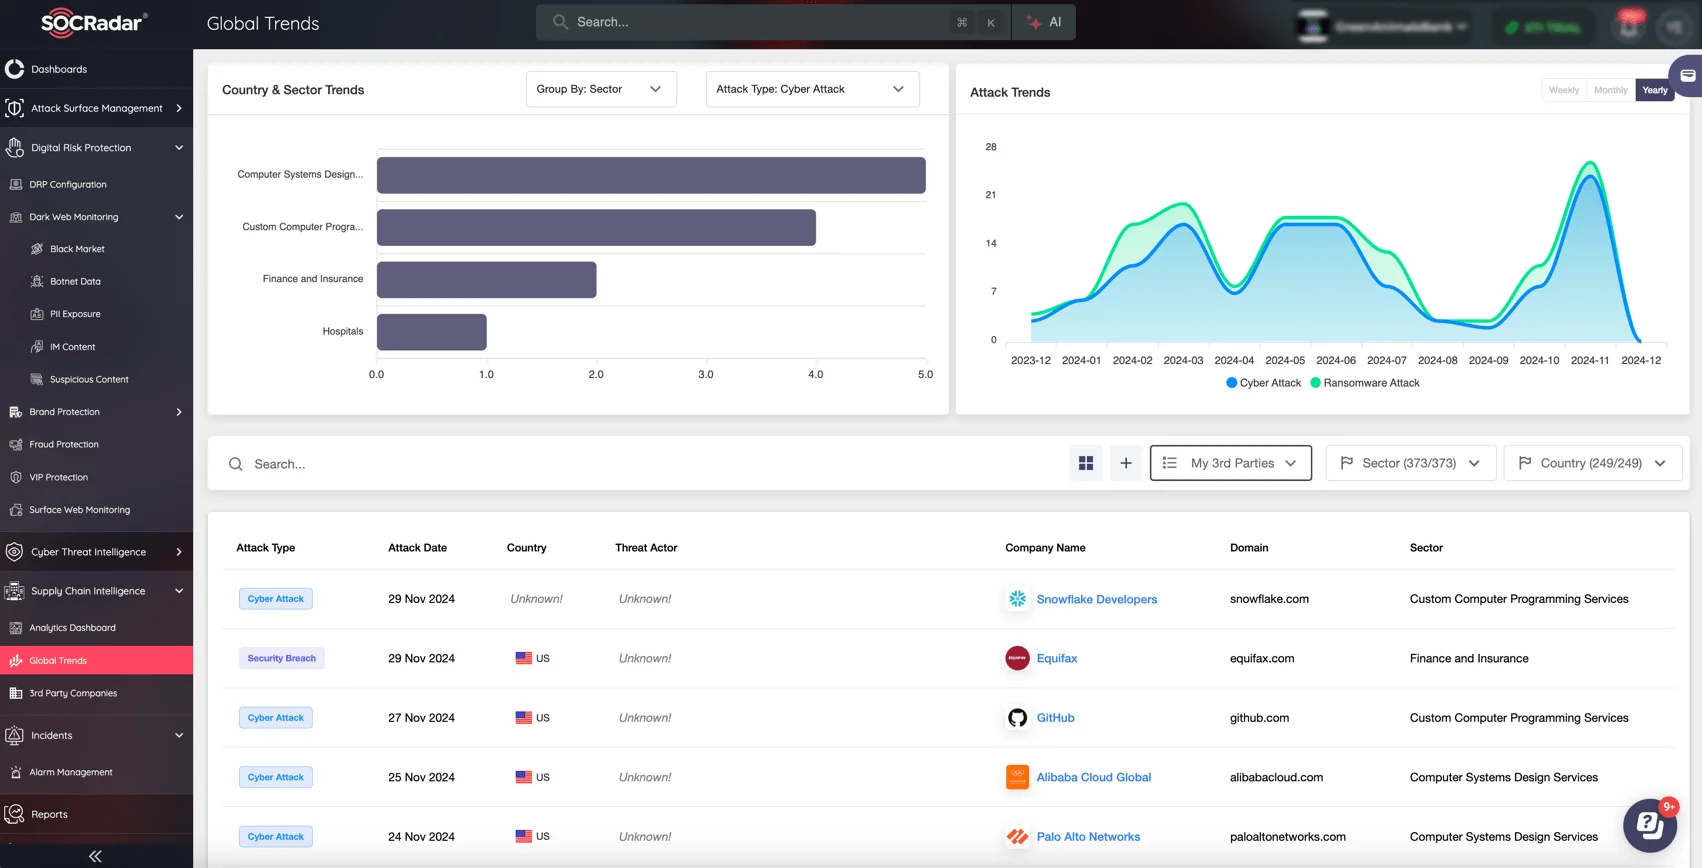Click the Incidents icon in sidebar
Image resolution: width=1702 pixels, height=868 pixels.
[x=14, y=735]
